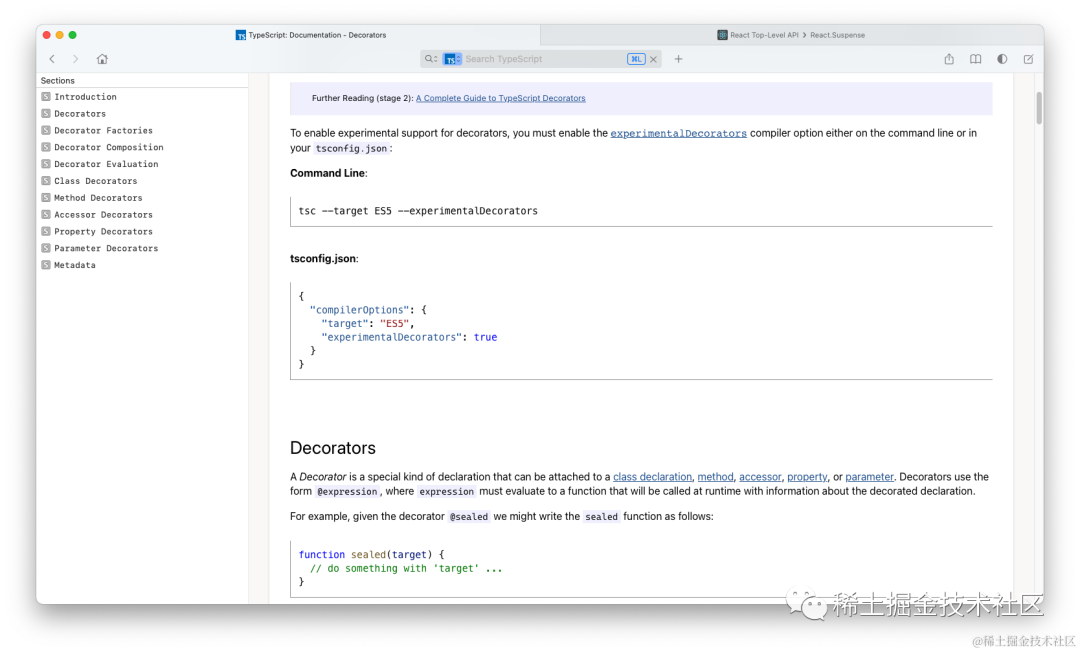The height and width of the screenshot is (652, 1080).
Task: Select Metadata in the Sections list
Action: click(x=75, y=265)
